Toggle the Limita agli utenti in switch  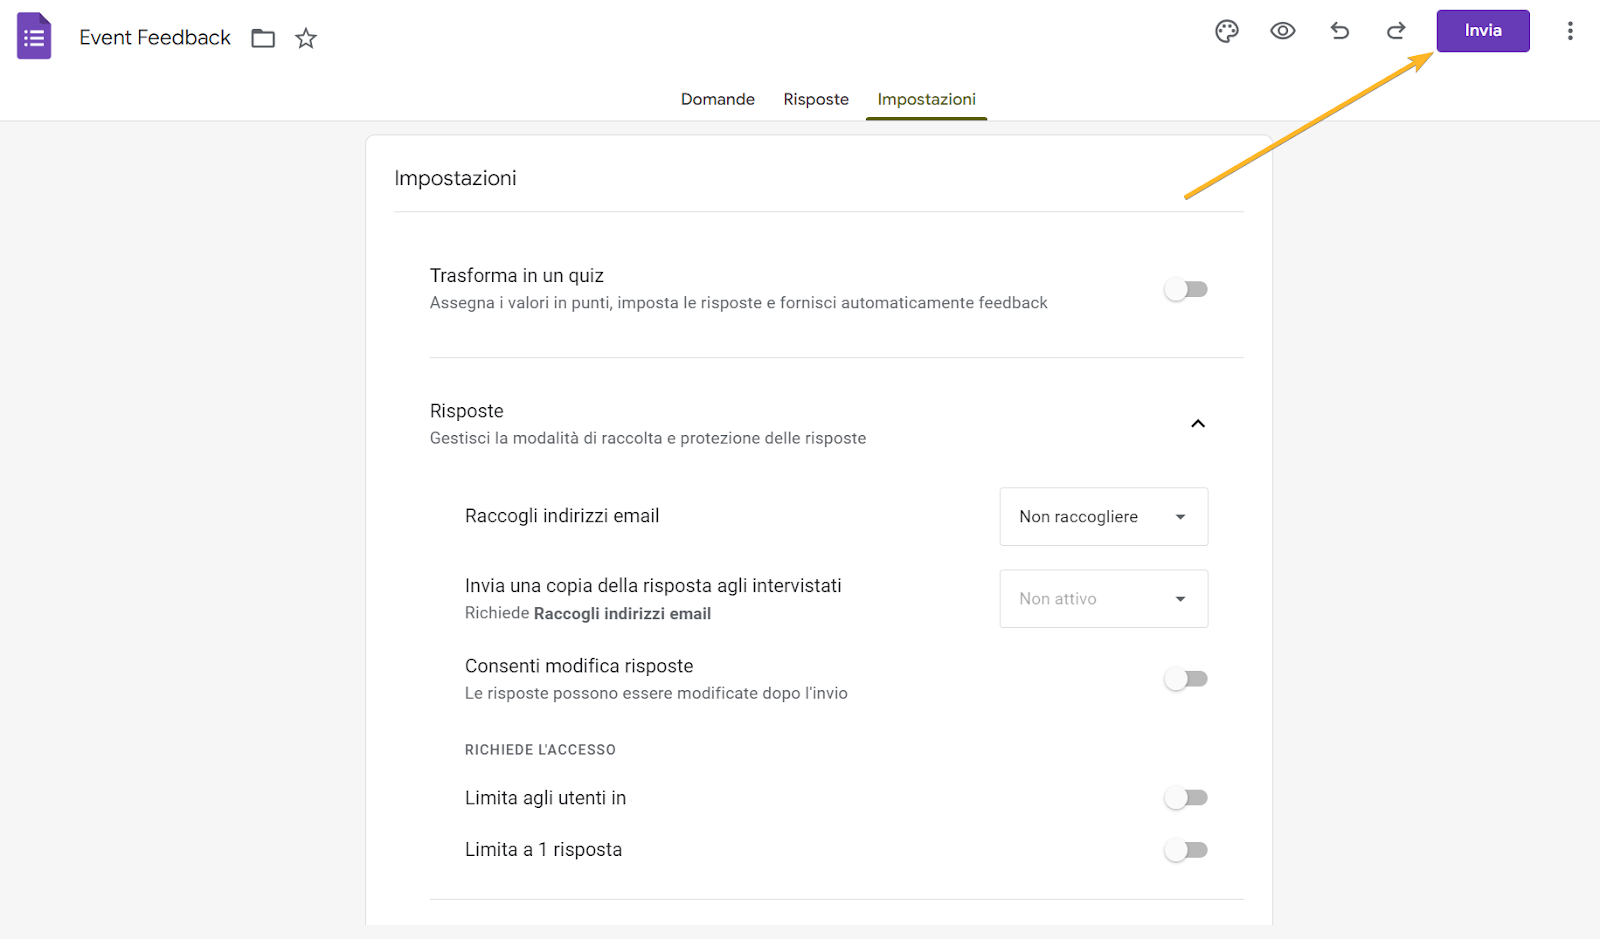click(x=1186, y=798)
